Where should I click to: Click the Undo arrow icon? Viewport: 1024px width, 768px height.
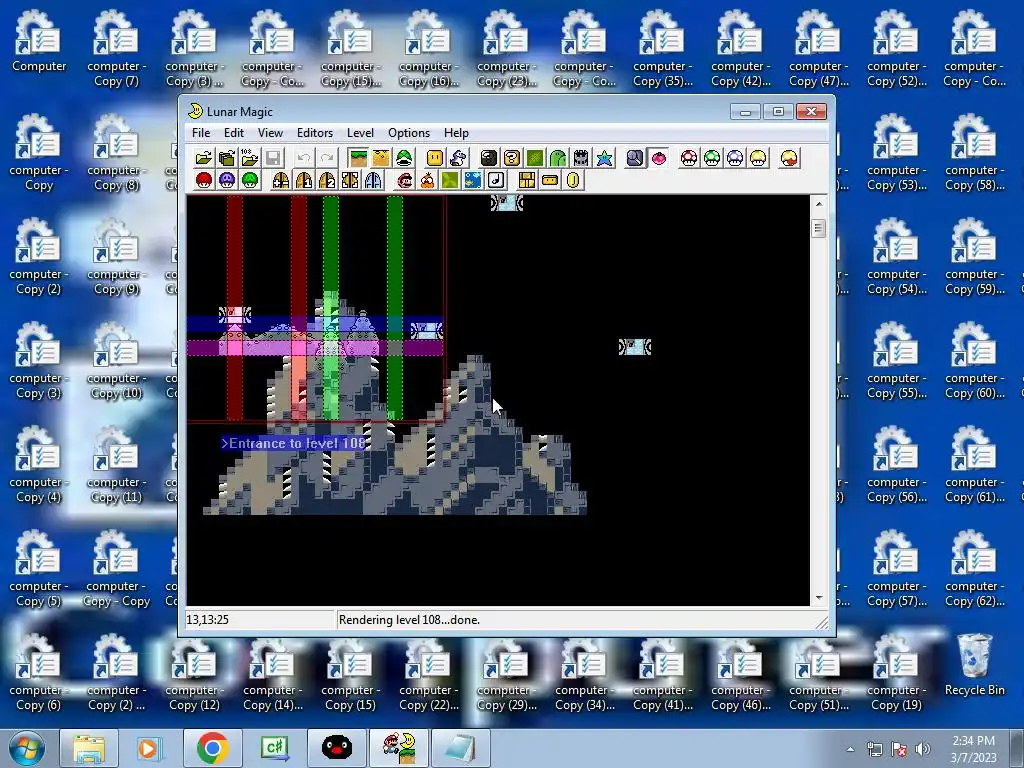[x=304, y=158]
